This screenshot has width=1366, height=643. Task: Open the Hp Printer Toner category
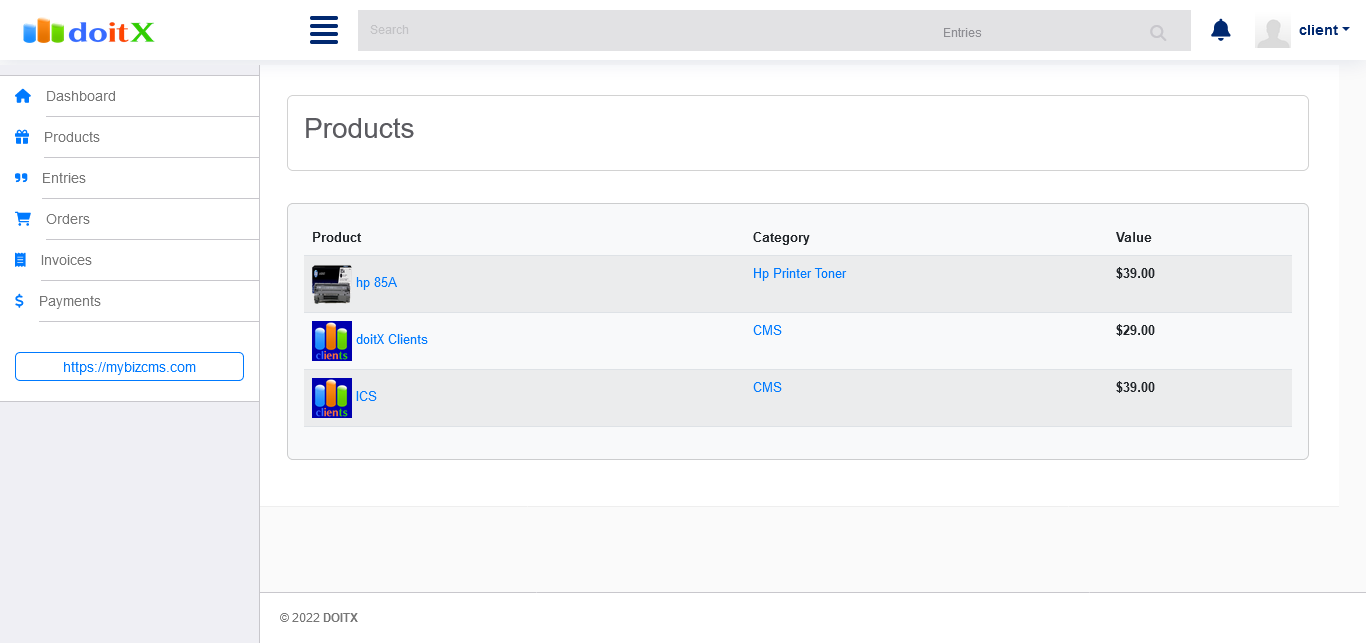(799, 273)
